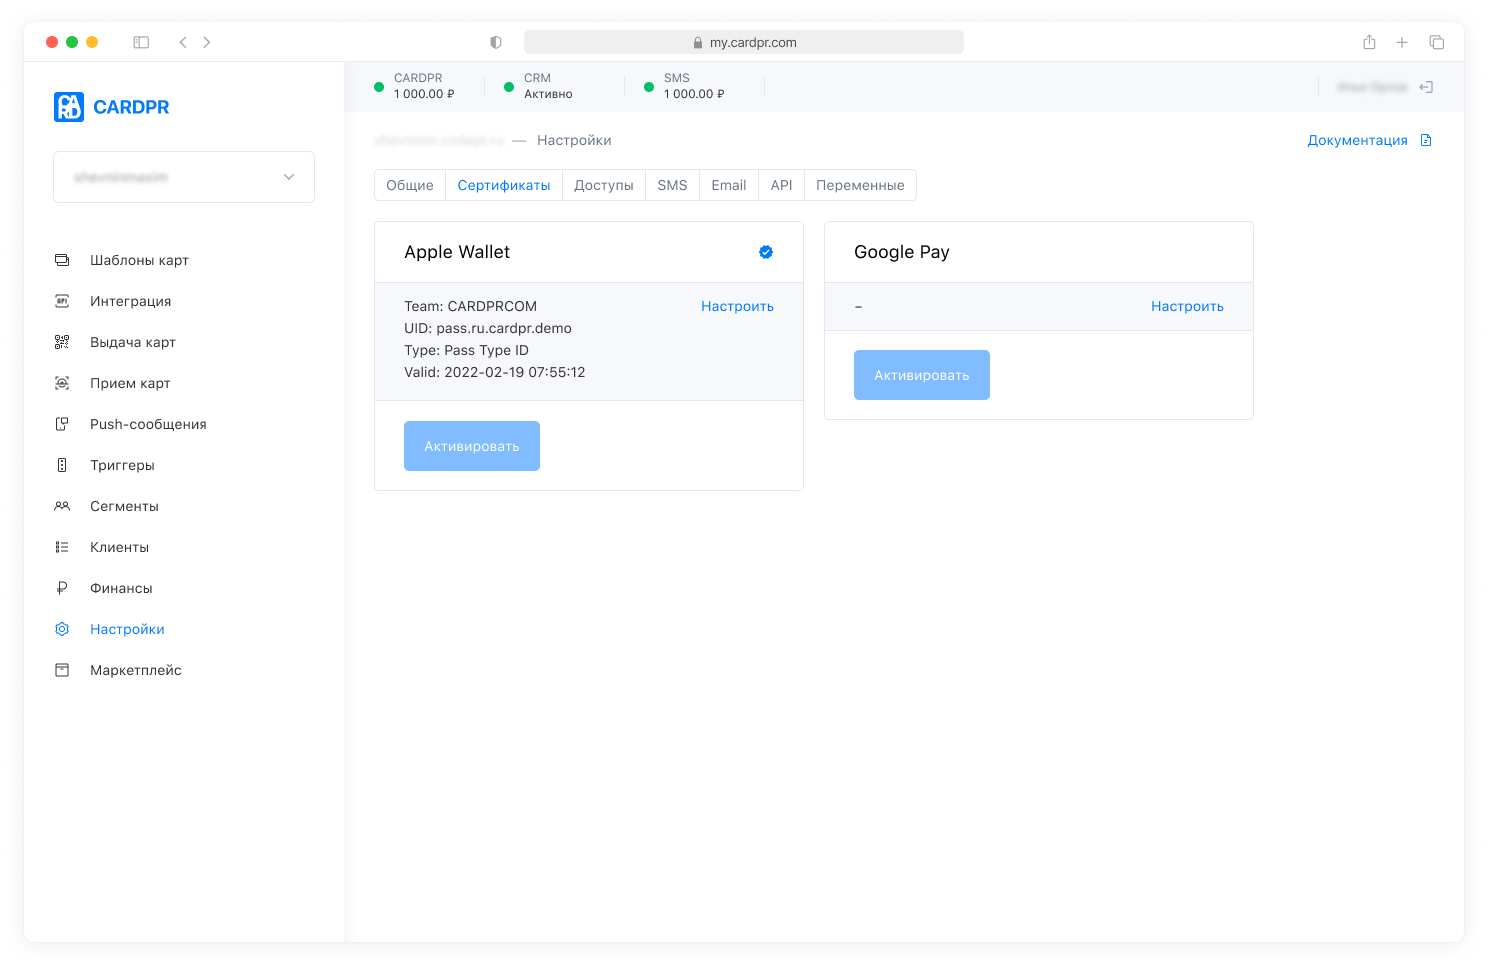Click the CRM green status dot
1488x968 pixels.
click(x=509, y=87)
